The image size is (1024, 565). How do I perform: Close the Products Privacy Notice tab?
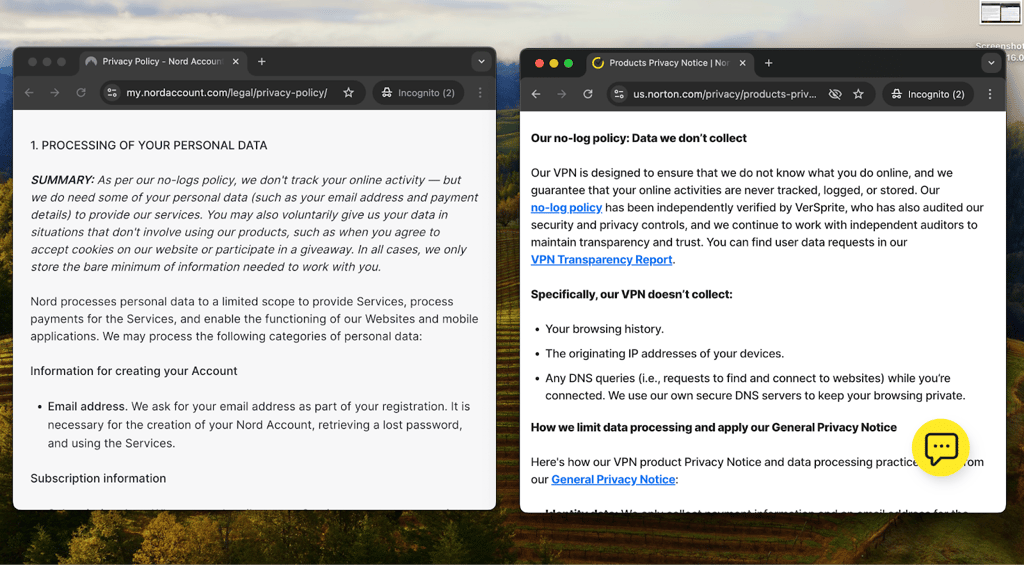click(x=743, y=63)
